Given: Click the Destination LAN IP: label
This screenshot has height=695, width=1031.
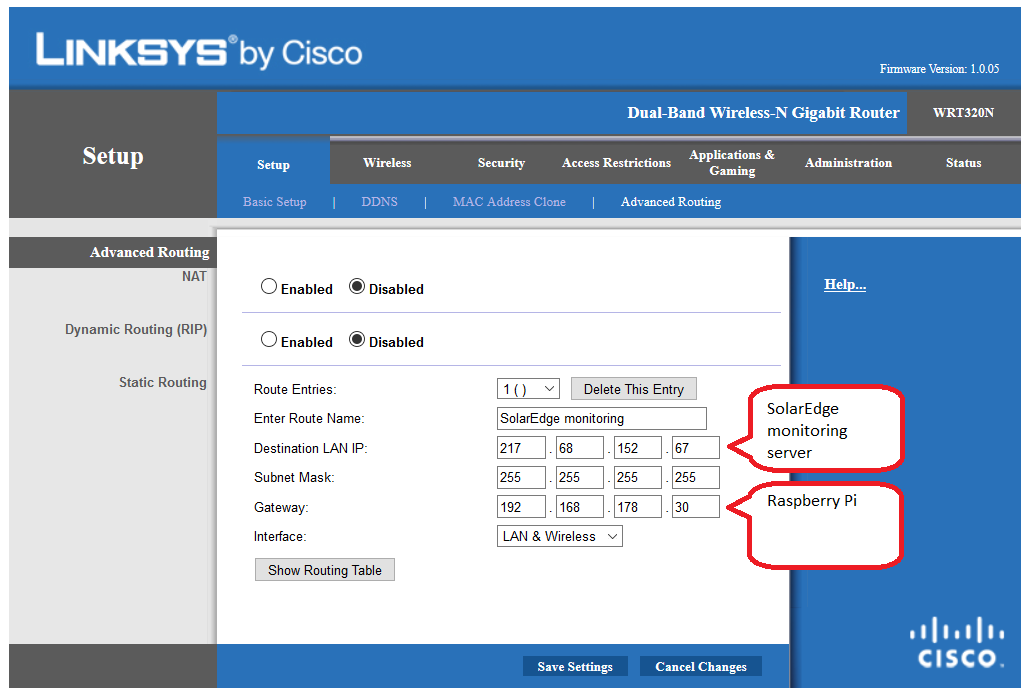Looking at the screenshot, I should (310, 448).
